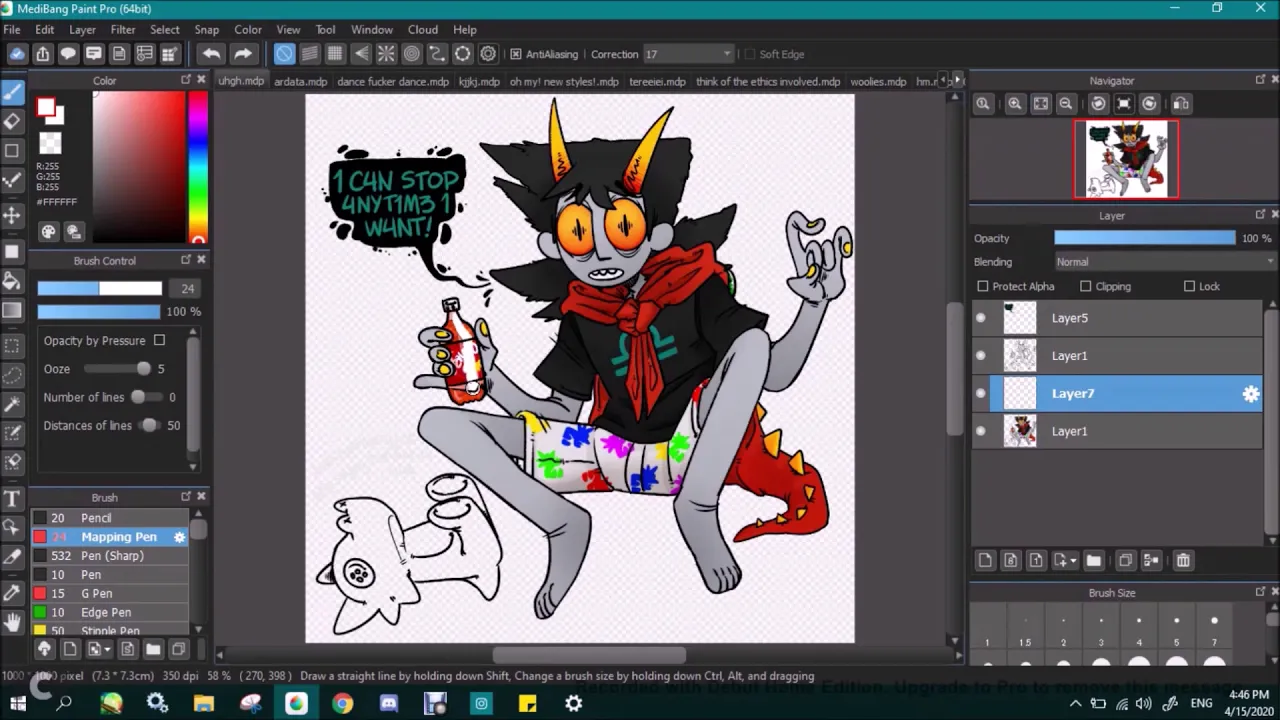
Task: Enable the layer Lock checkbox
Action: (x=1190, y=287)
